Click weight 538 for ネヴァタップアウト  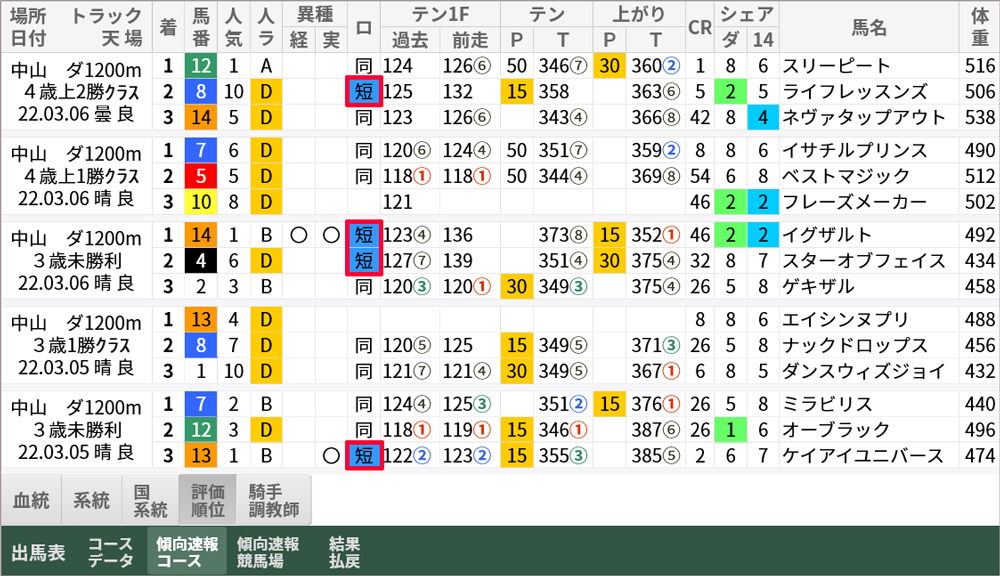980,117
